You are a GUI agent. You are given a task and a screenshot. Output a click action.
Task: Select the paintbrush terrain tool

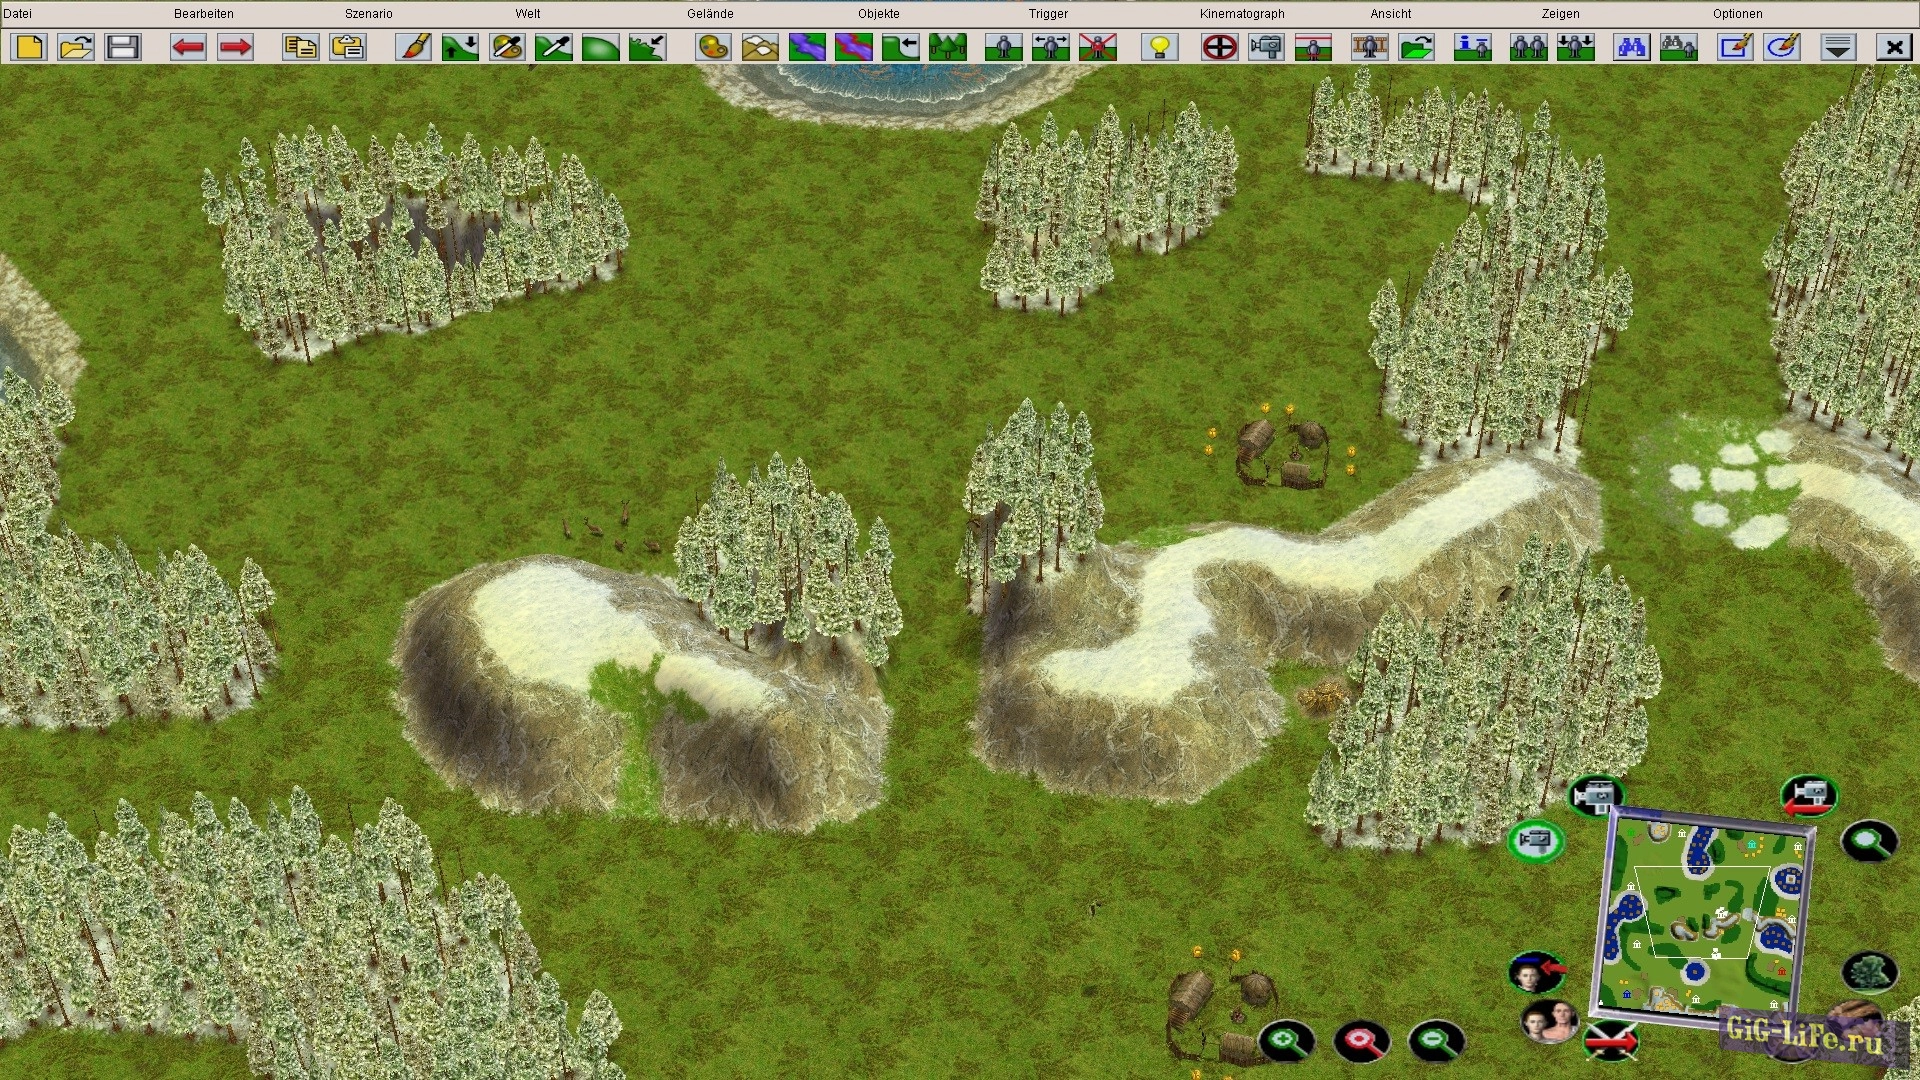point(413,47)
